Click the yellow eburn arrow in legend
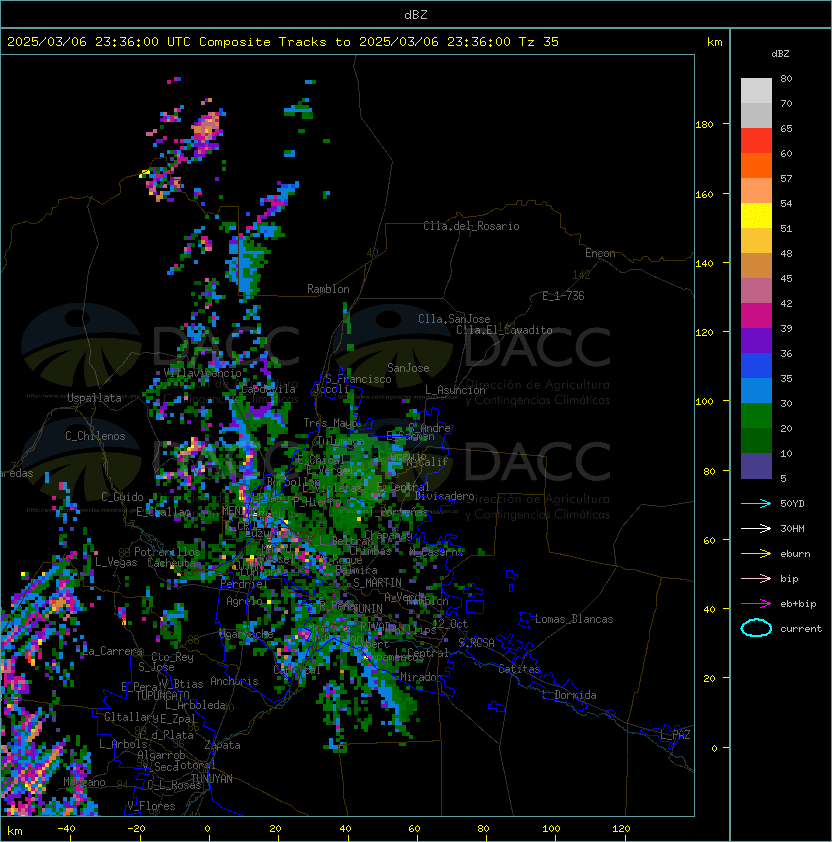 (756, 554)
